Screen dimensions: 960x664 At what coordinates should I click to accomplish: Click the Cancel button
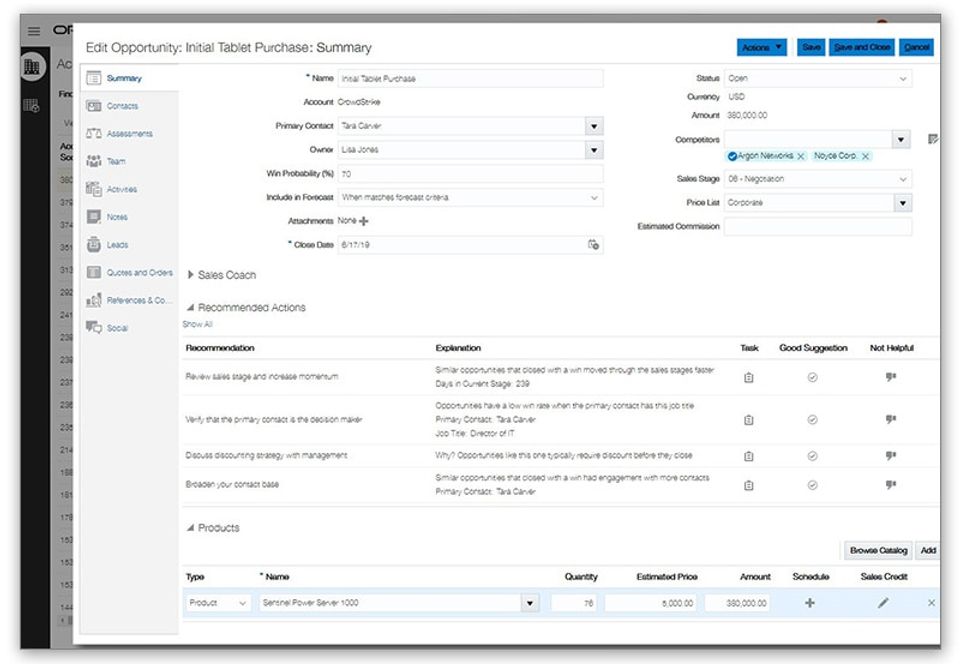pyautogui.click(x=917, y=47)
